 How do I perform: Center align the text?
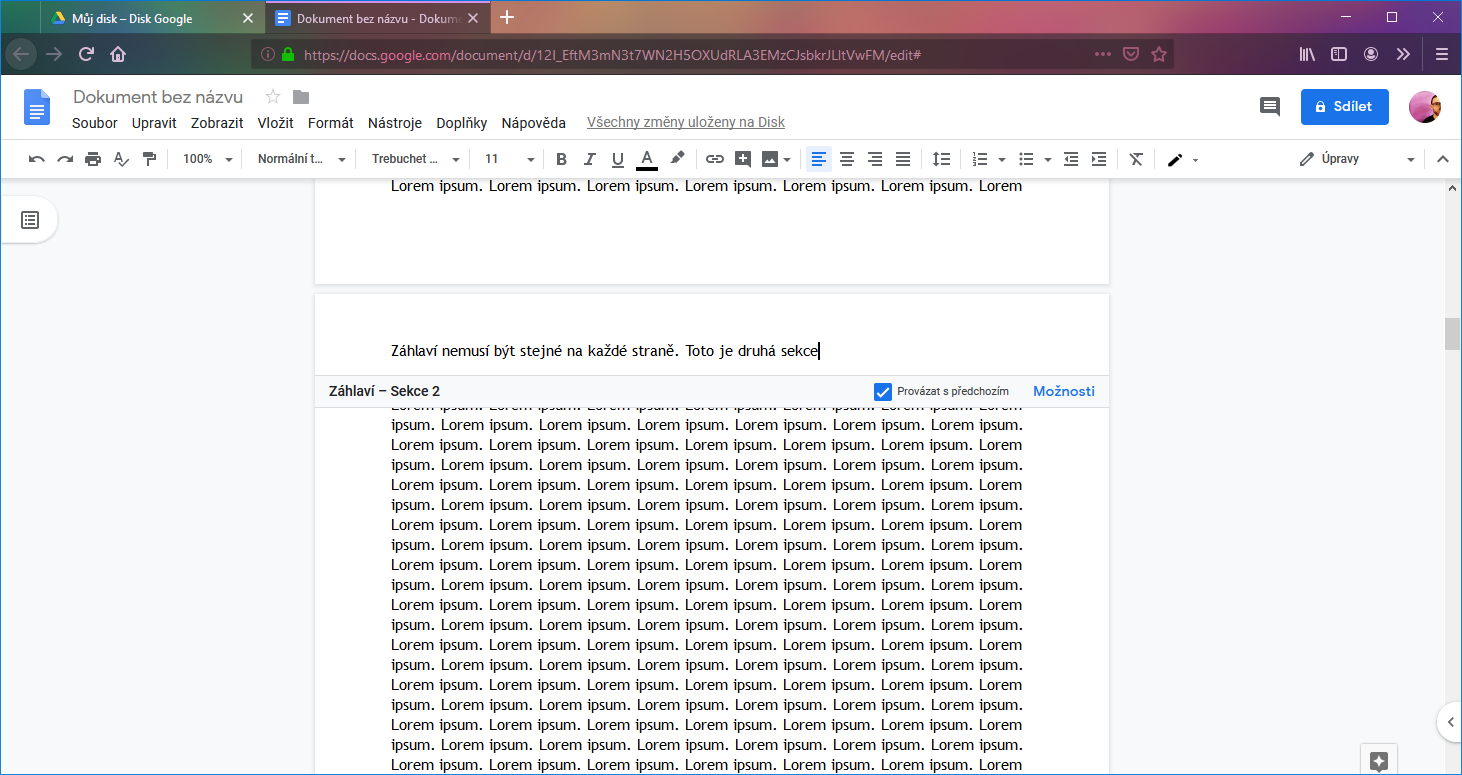click(x=847, y=159)
